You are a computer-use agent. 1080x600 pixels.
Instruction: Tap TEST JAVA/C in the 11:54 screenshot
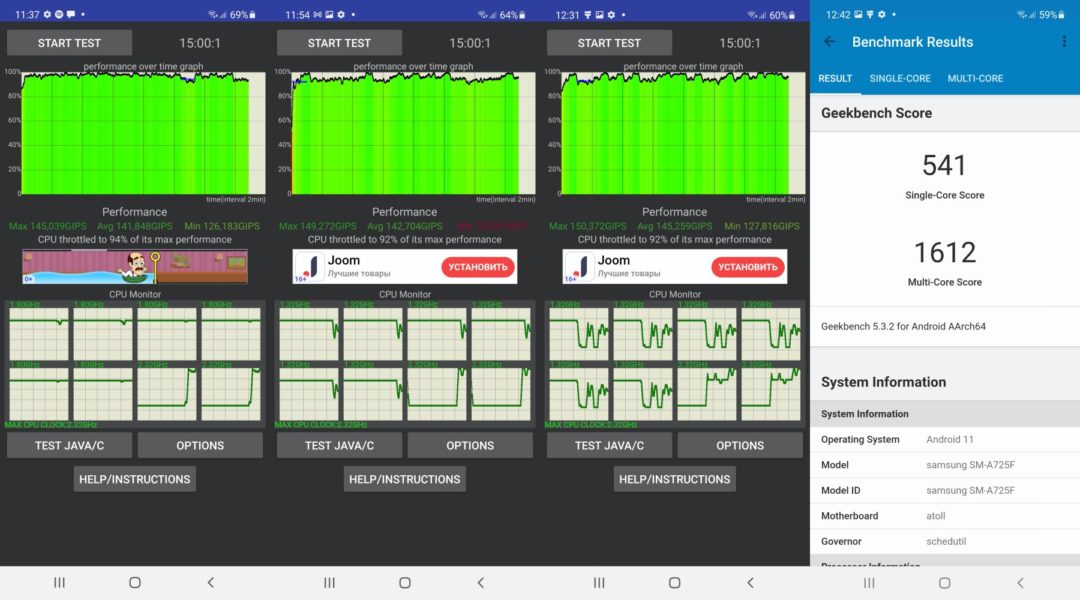339,446
